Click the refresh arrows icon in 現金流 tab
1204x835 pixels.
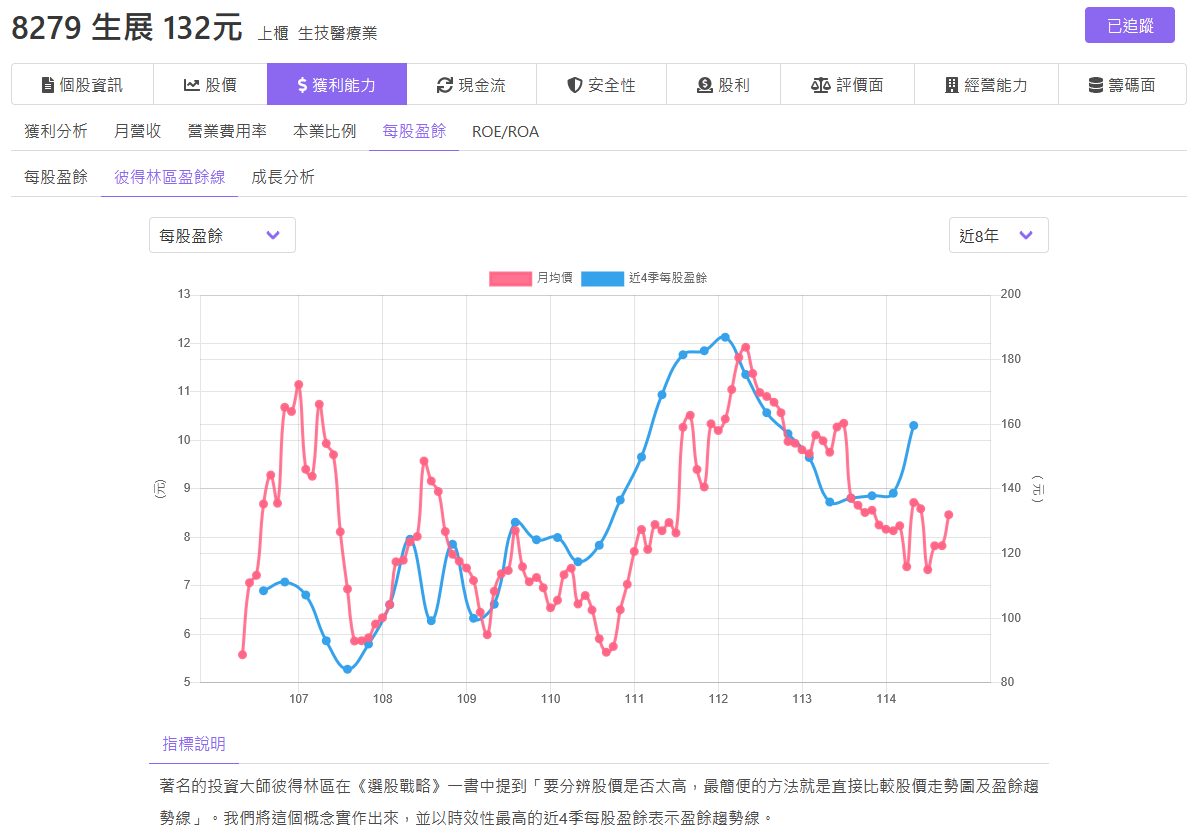click(x=445, y=85)
